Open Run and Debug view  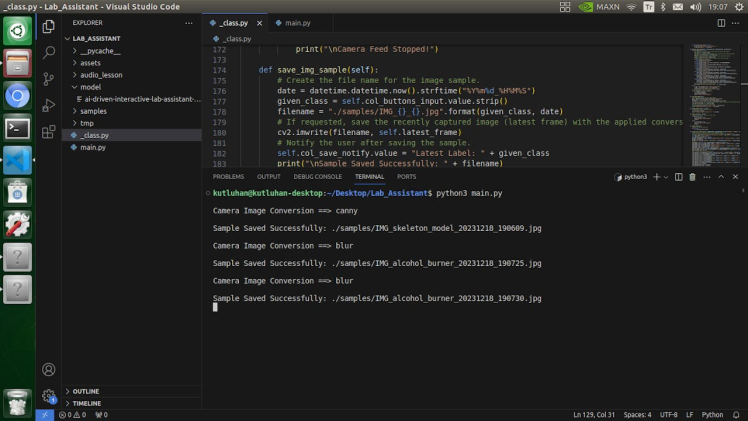(48, 105)
